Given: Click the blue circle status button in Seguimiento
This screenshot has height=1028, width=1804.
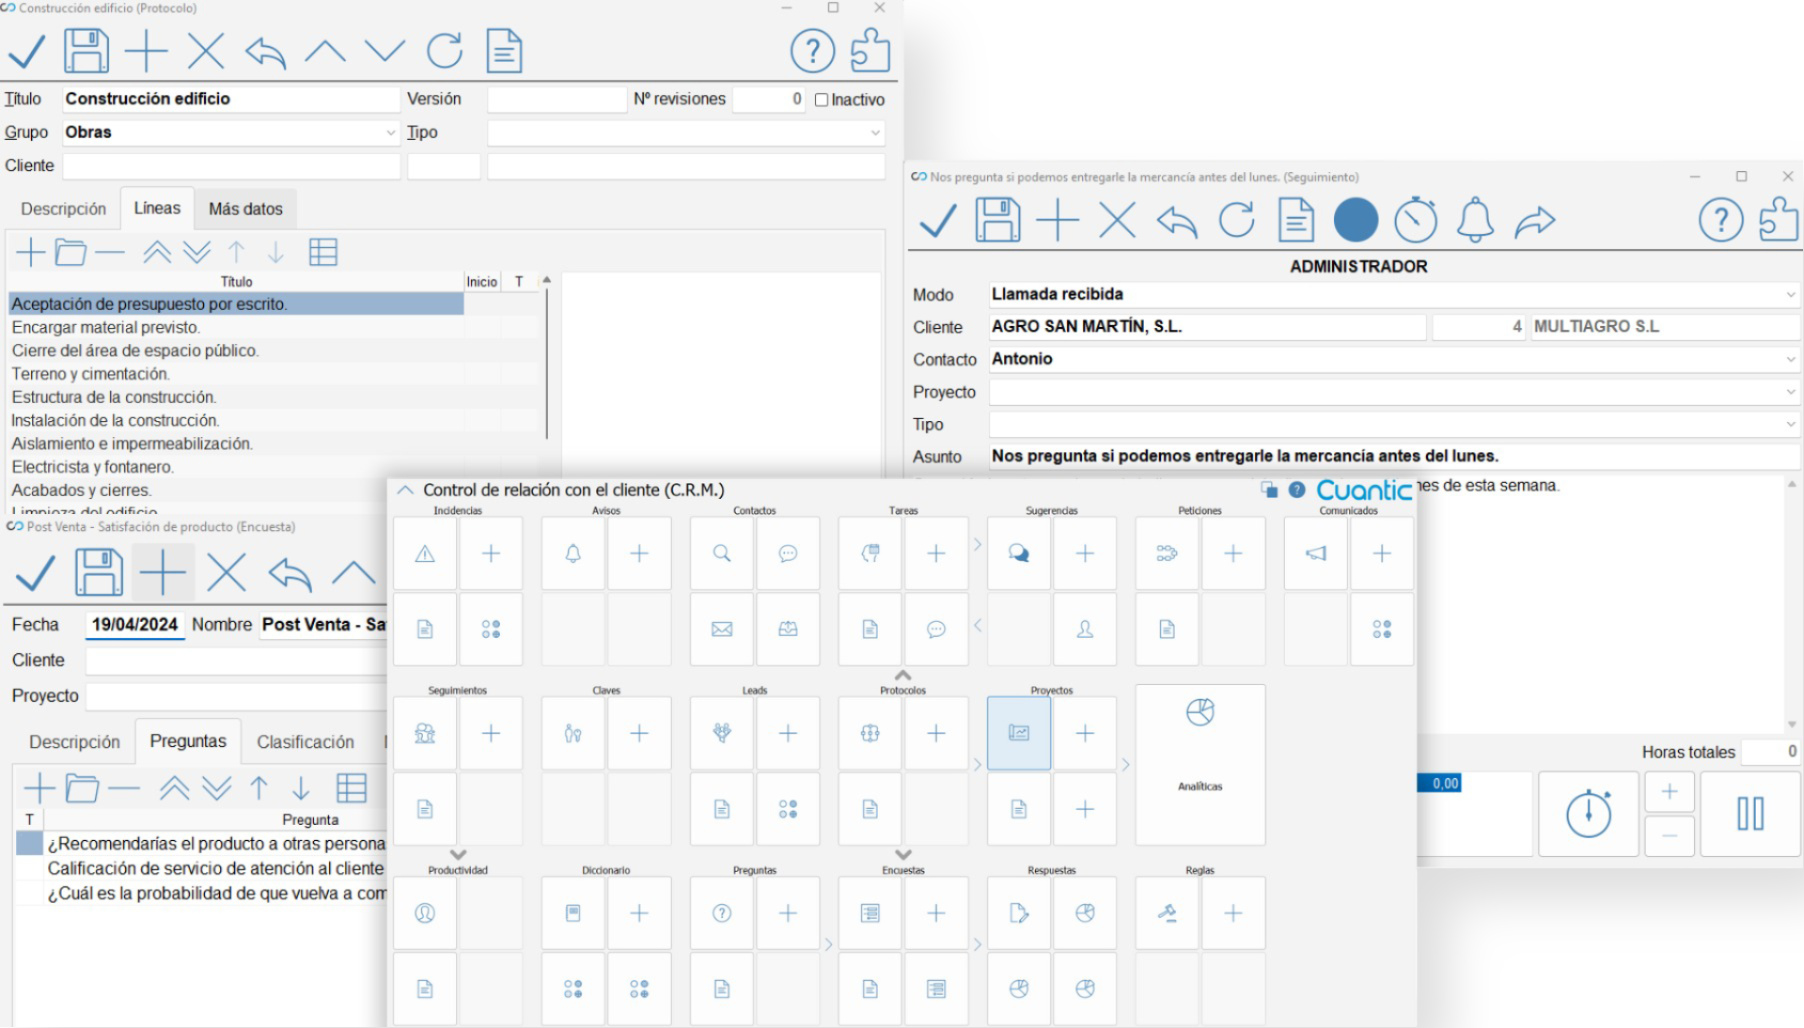Looking at the screenshot, I should click(x=1356, y=220).
